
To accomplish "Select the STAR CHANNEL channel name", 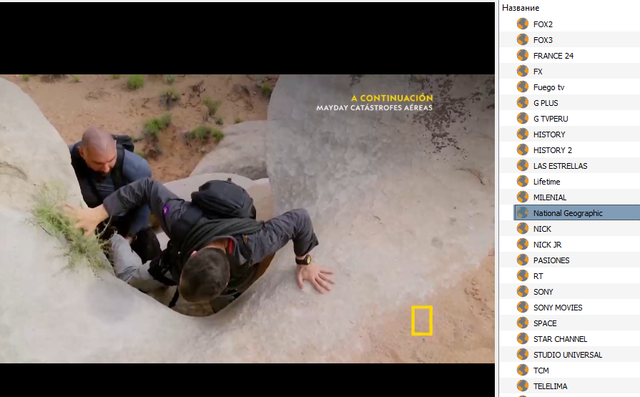I will point(560,339).
